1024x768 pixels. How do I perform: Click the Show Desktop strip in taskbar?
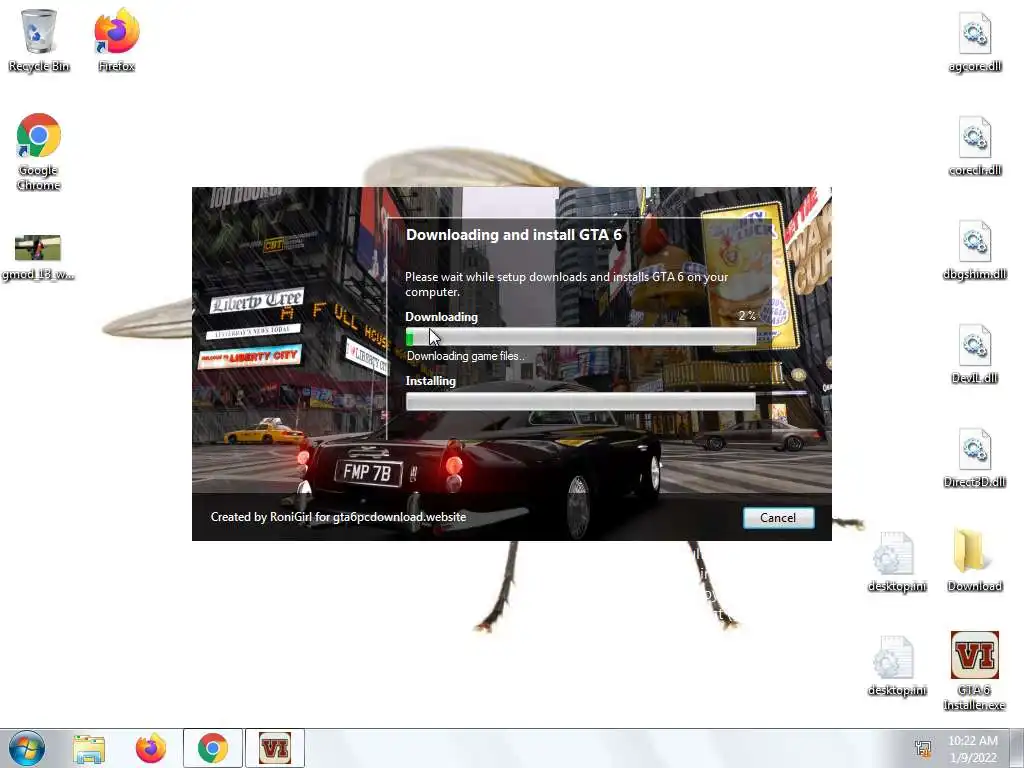pyautogui.click(x=1017, y=748)
